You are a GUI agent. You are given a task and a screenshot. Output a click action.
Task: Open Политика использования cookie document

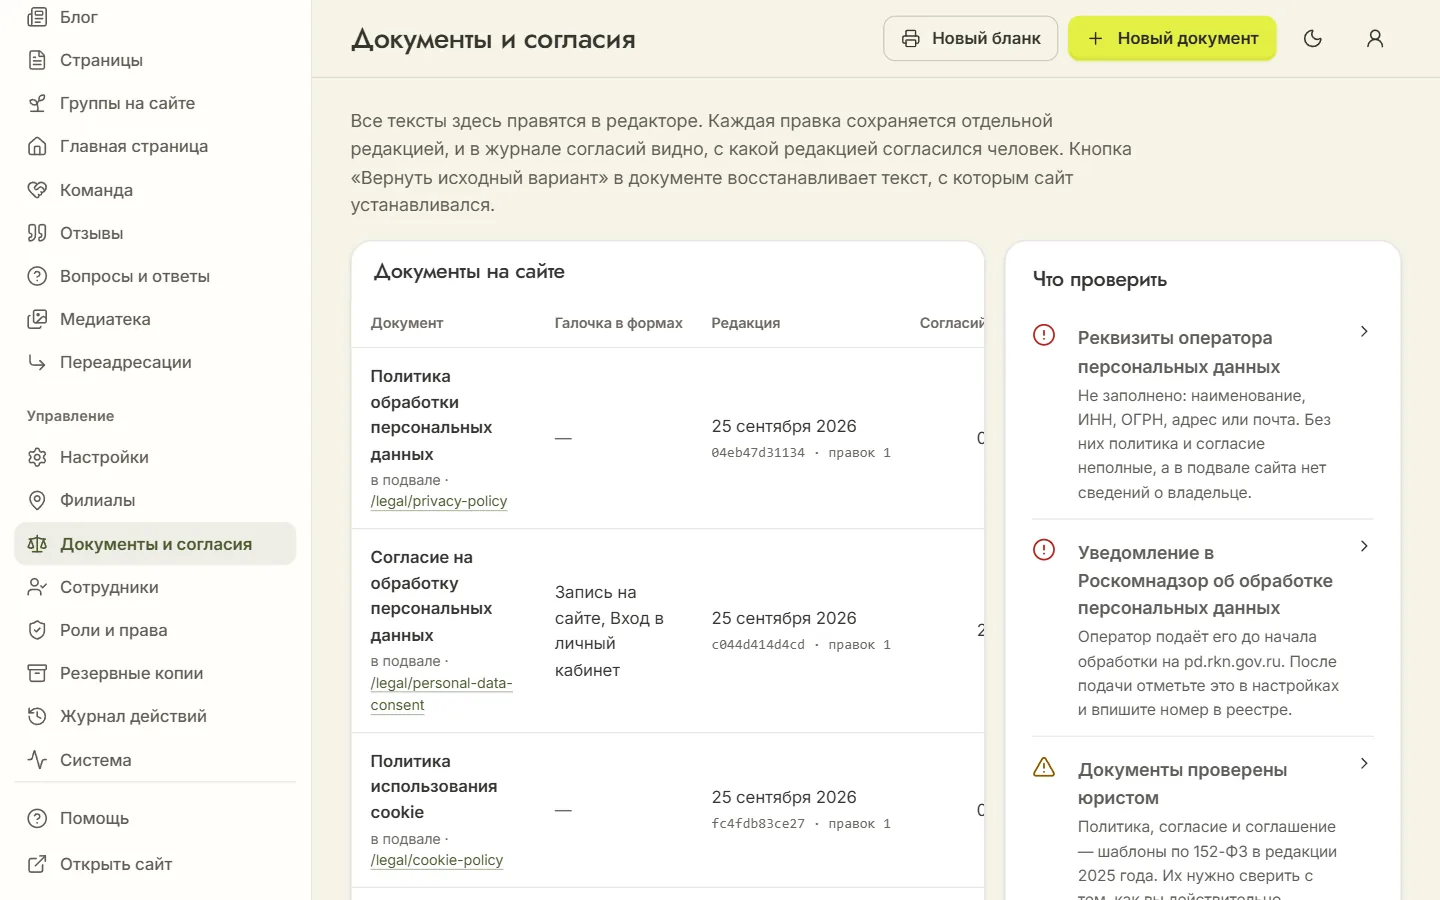434,787
